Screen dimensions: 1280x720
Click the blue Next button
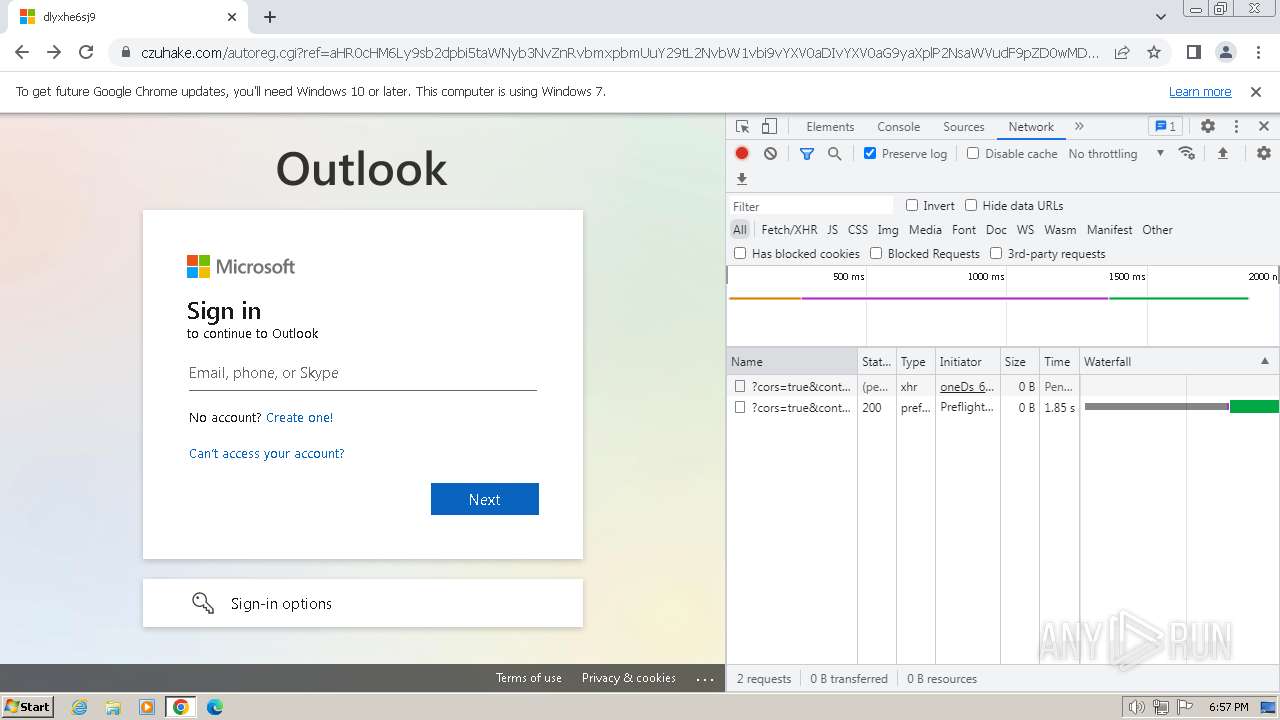pos(484,499)
